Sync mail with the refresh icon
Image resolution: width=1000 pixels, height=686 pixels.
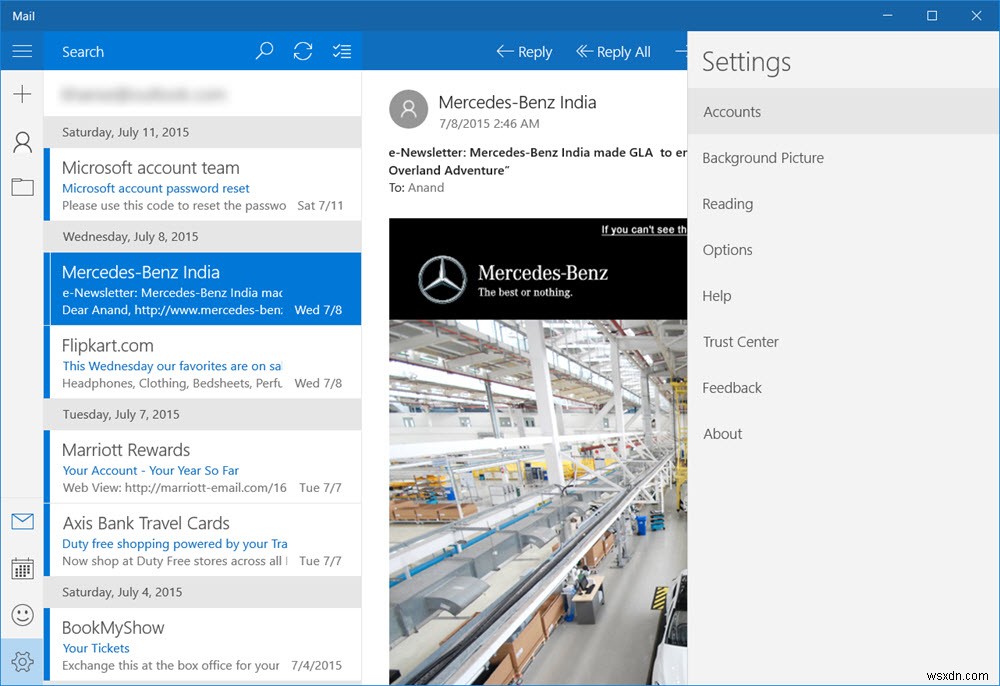(302, 51)
